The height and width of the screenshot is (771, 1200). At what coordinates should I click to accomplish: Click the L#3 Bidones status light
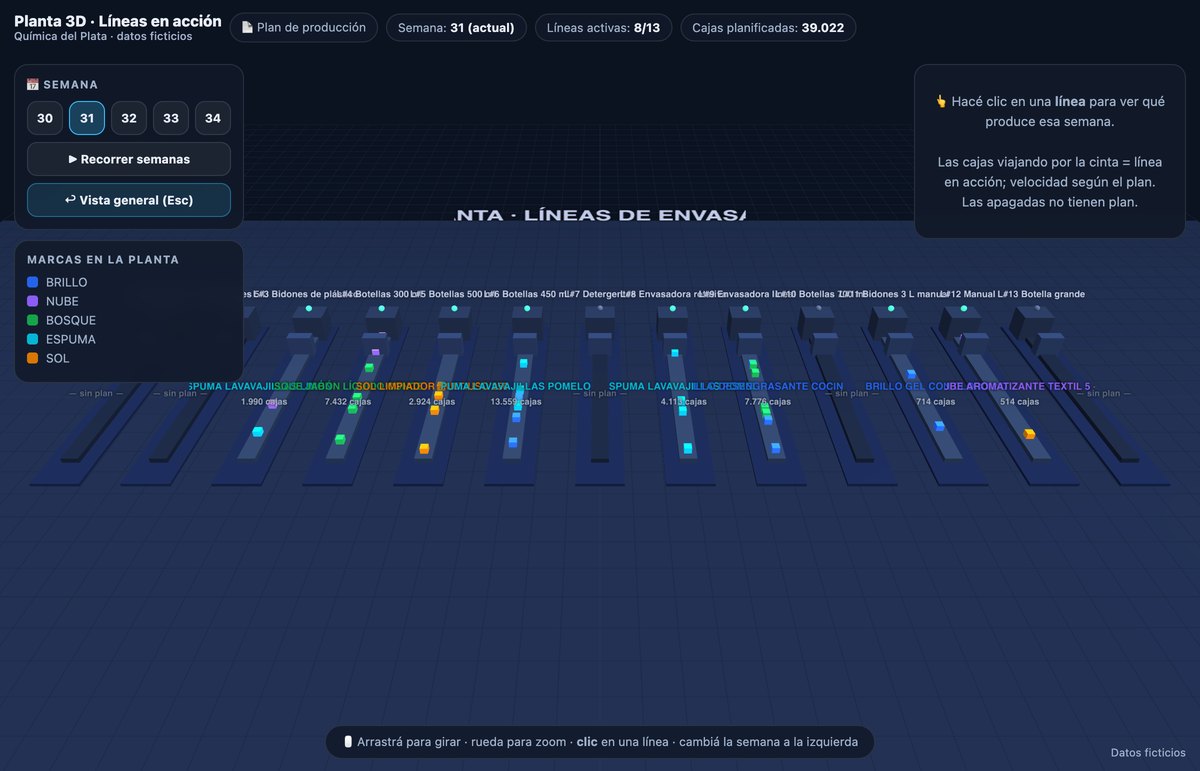[x=309, y=308]
